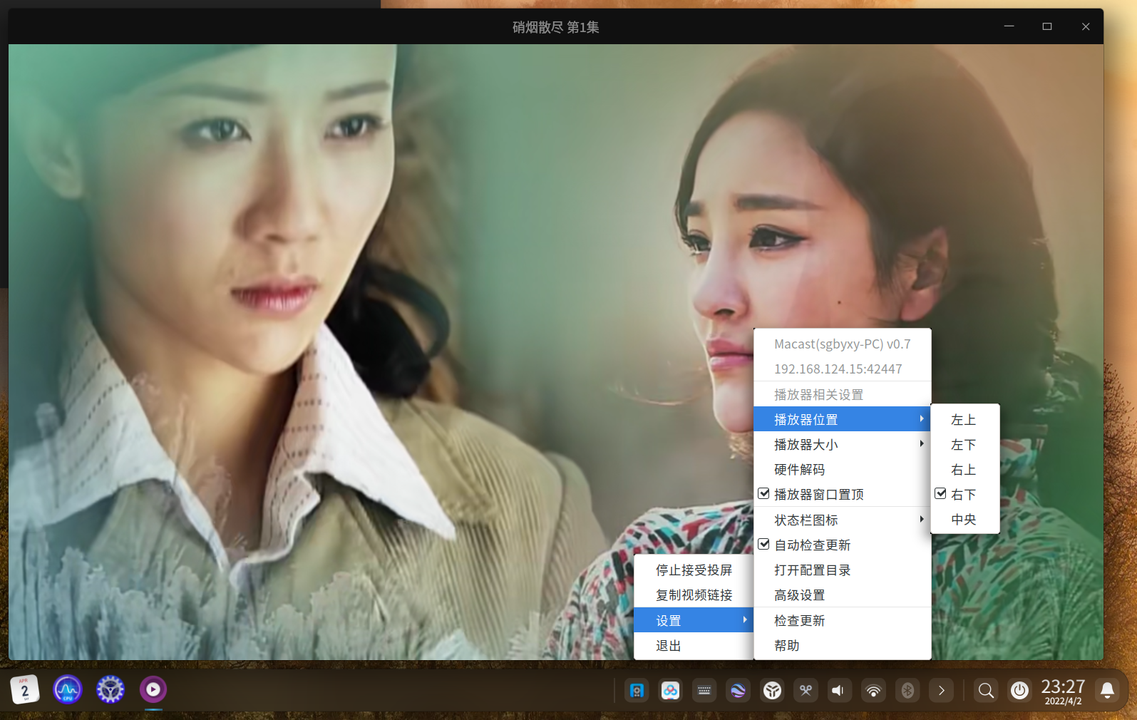Image resolution: width=1137 pixels, height=720 pixels.
Task: Open the volume speaker tray icon
Action: pyautogui.click(x=838, y=690)
